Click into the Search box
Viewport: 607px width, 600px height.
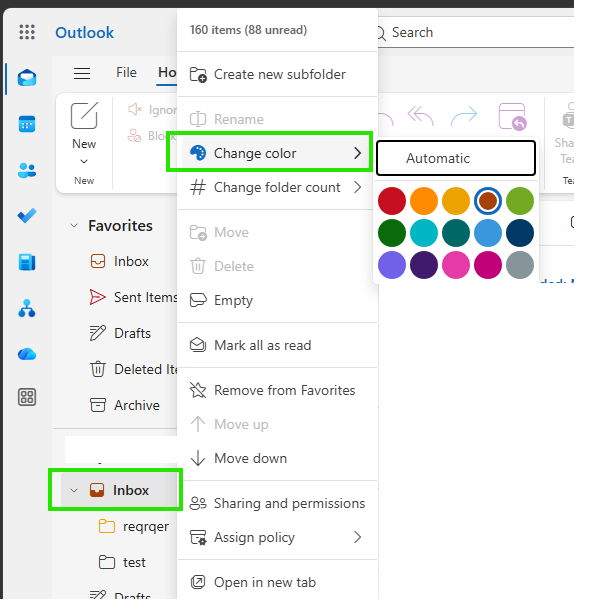(x=475, y=33)
